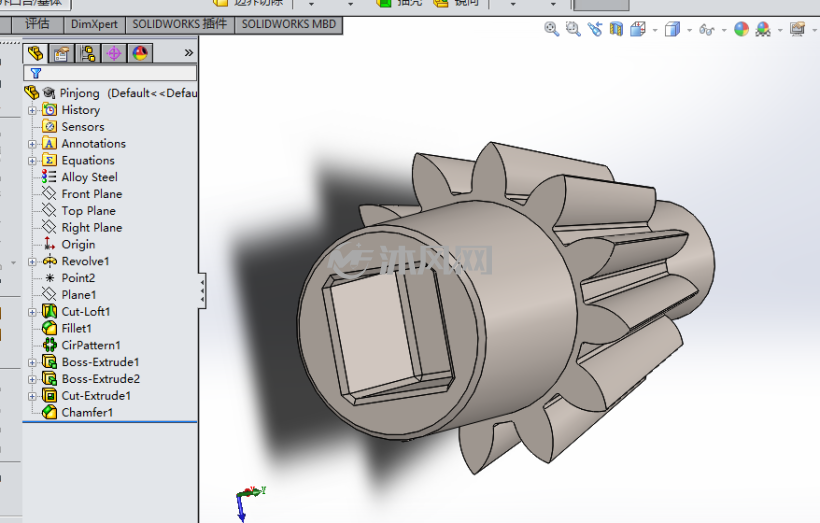This screenshot has height=523, width=820.
Task: Select Plane1 in the tree
Action: point(78,295)
